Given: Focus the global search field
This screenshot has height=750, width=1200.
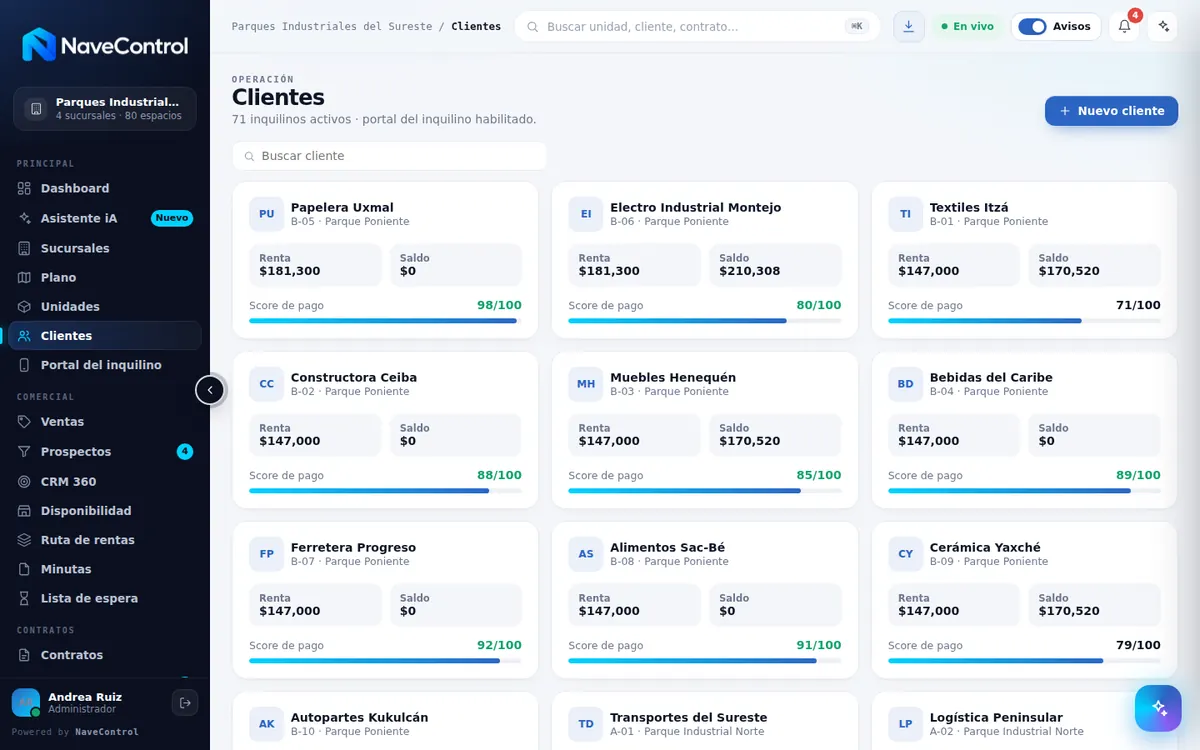Looking at the screenshot, I should (x=697, y=27).
